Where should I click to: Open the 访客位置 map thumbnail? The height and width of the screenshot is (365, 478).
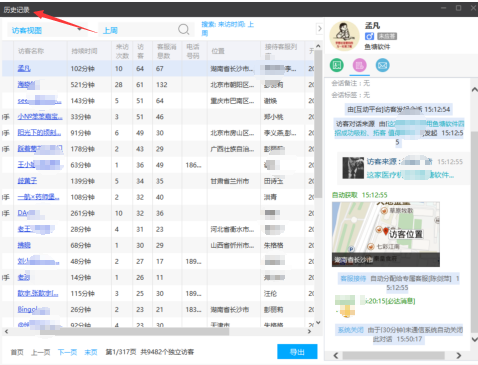[386, 234]
